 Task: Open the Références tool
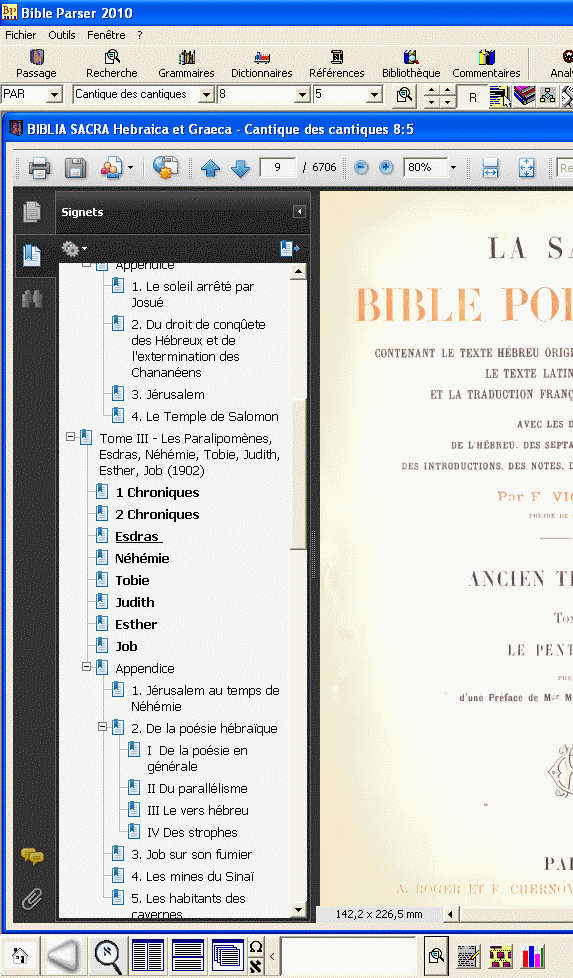point(337,64)
